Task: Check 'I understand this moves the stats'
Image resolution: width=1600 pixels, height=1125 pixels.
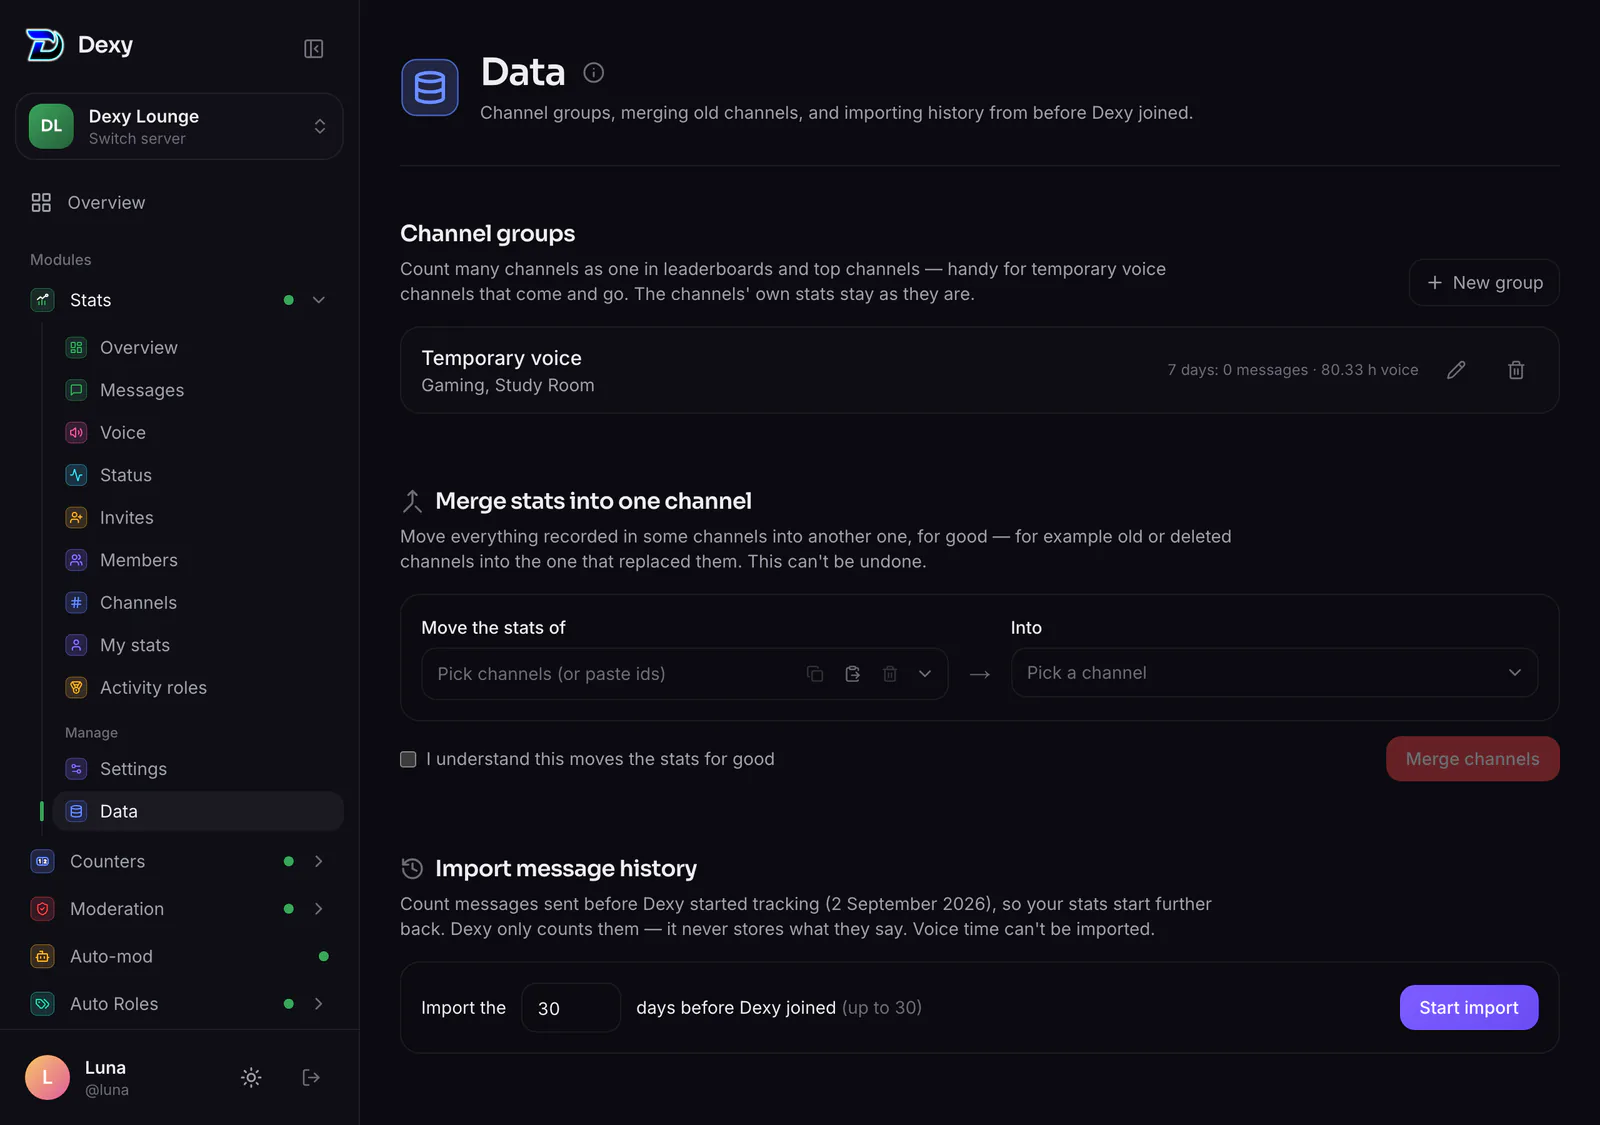Action: pos(408,759)
